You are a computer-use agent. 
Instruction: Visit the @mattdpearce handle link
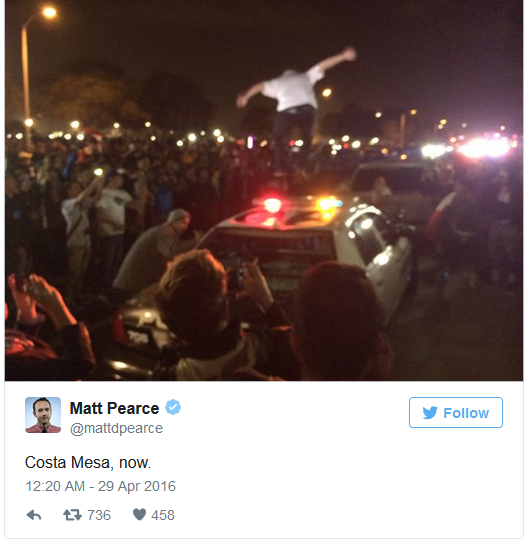pyautogui.click(x=116, y=428)
